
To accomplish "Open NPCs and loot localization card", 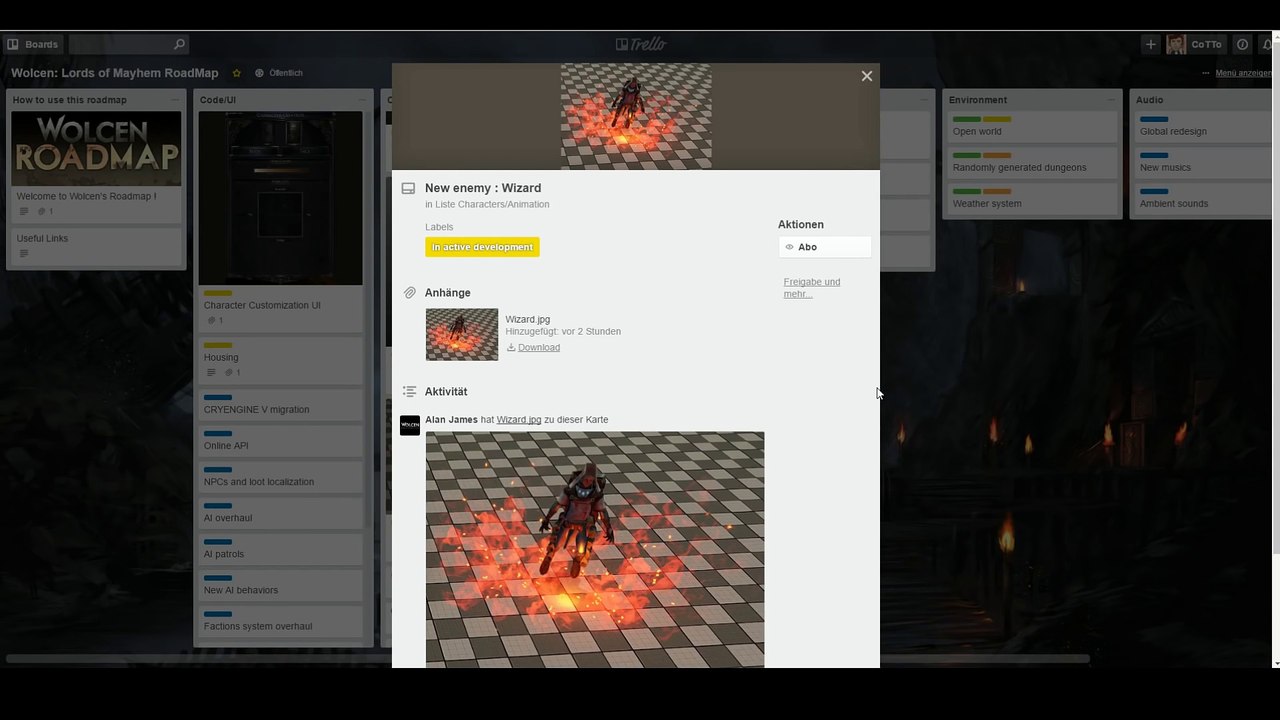I will click(x=280, y=477).
